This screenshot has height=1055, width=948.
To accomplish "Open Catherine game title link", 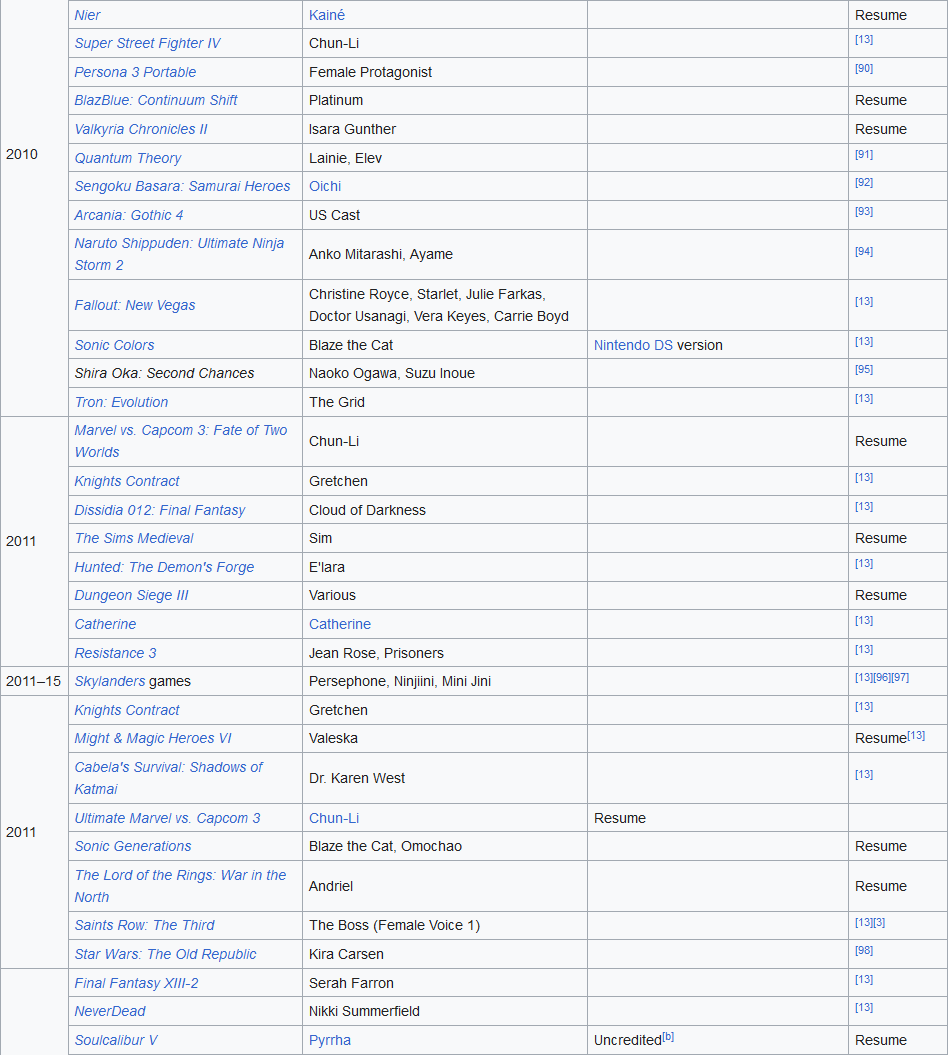I will pyautogui.click(x=105, y=624).
